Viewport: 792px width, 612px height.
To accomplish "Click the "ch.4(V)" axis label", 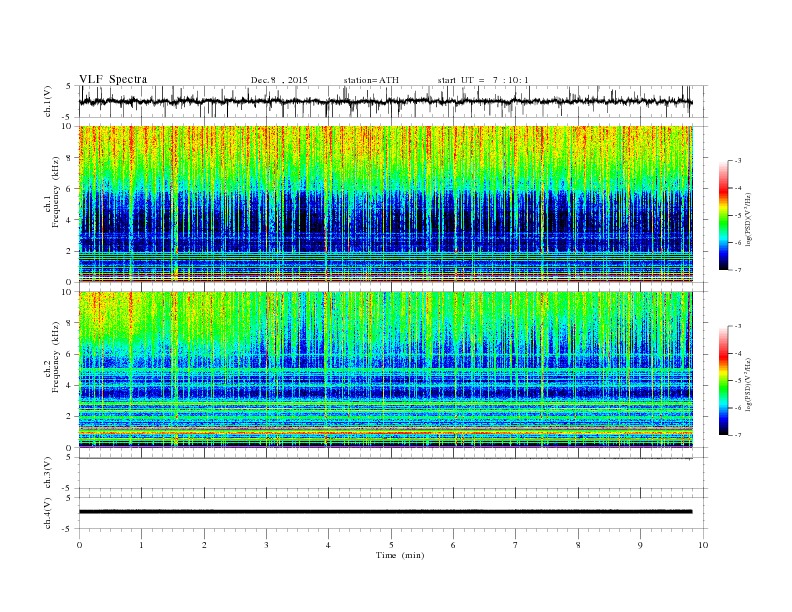I will pos(48,513).
